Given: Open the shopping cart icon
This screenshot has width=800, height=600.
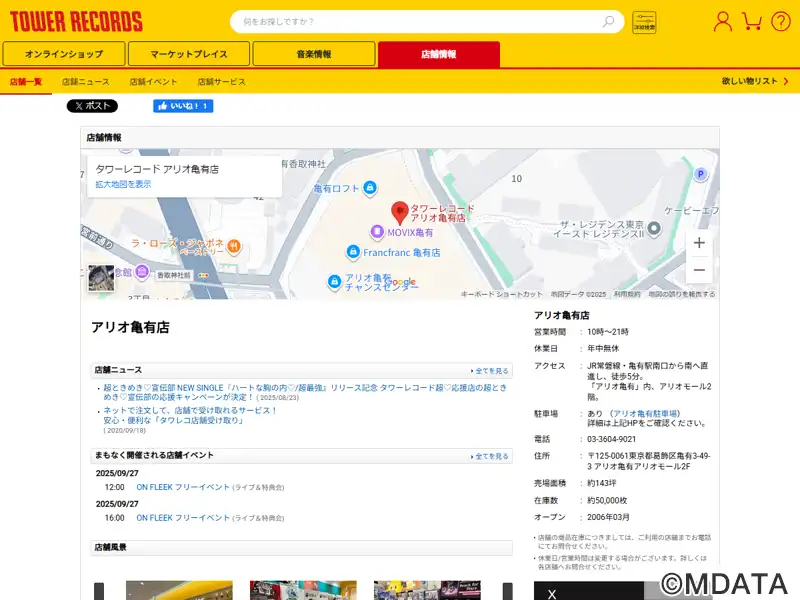Looking at the screenshot, I should pyautogui.click(x=752, y=21).
